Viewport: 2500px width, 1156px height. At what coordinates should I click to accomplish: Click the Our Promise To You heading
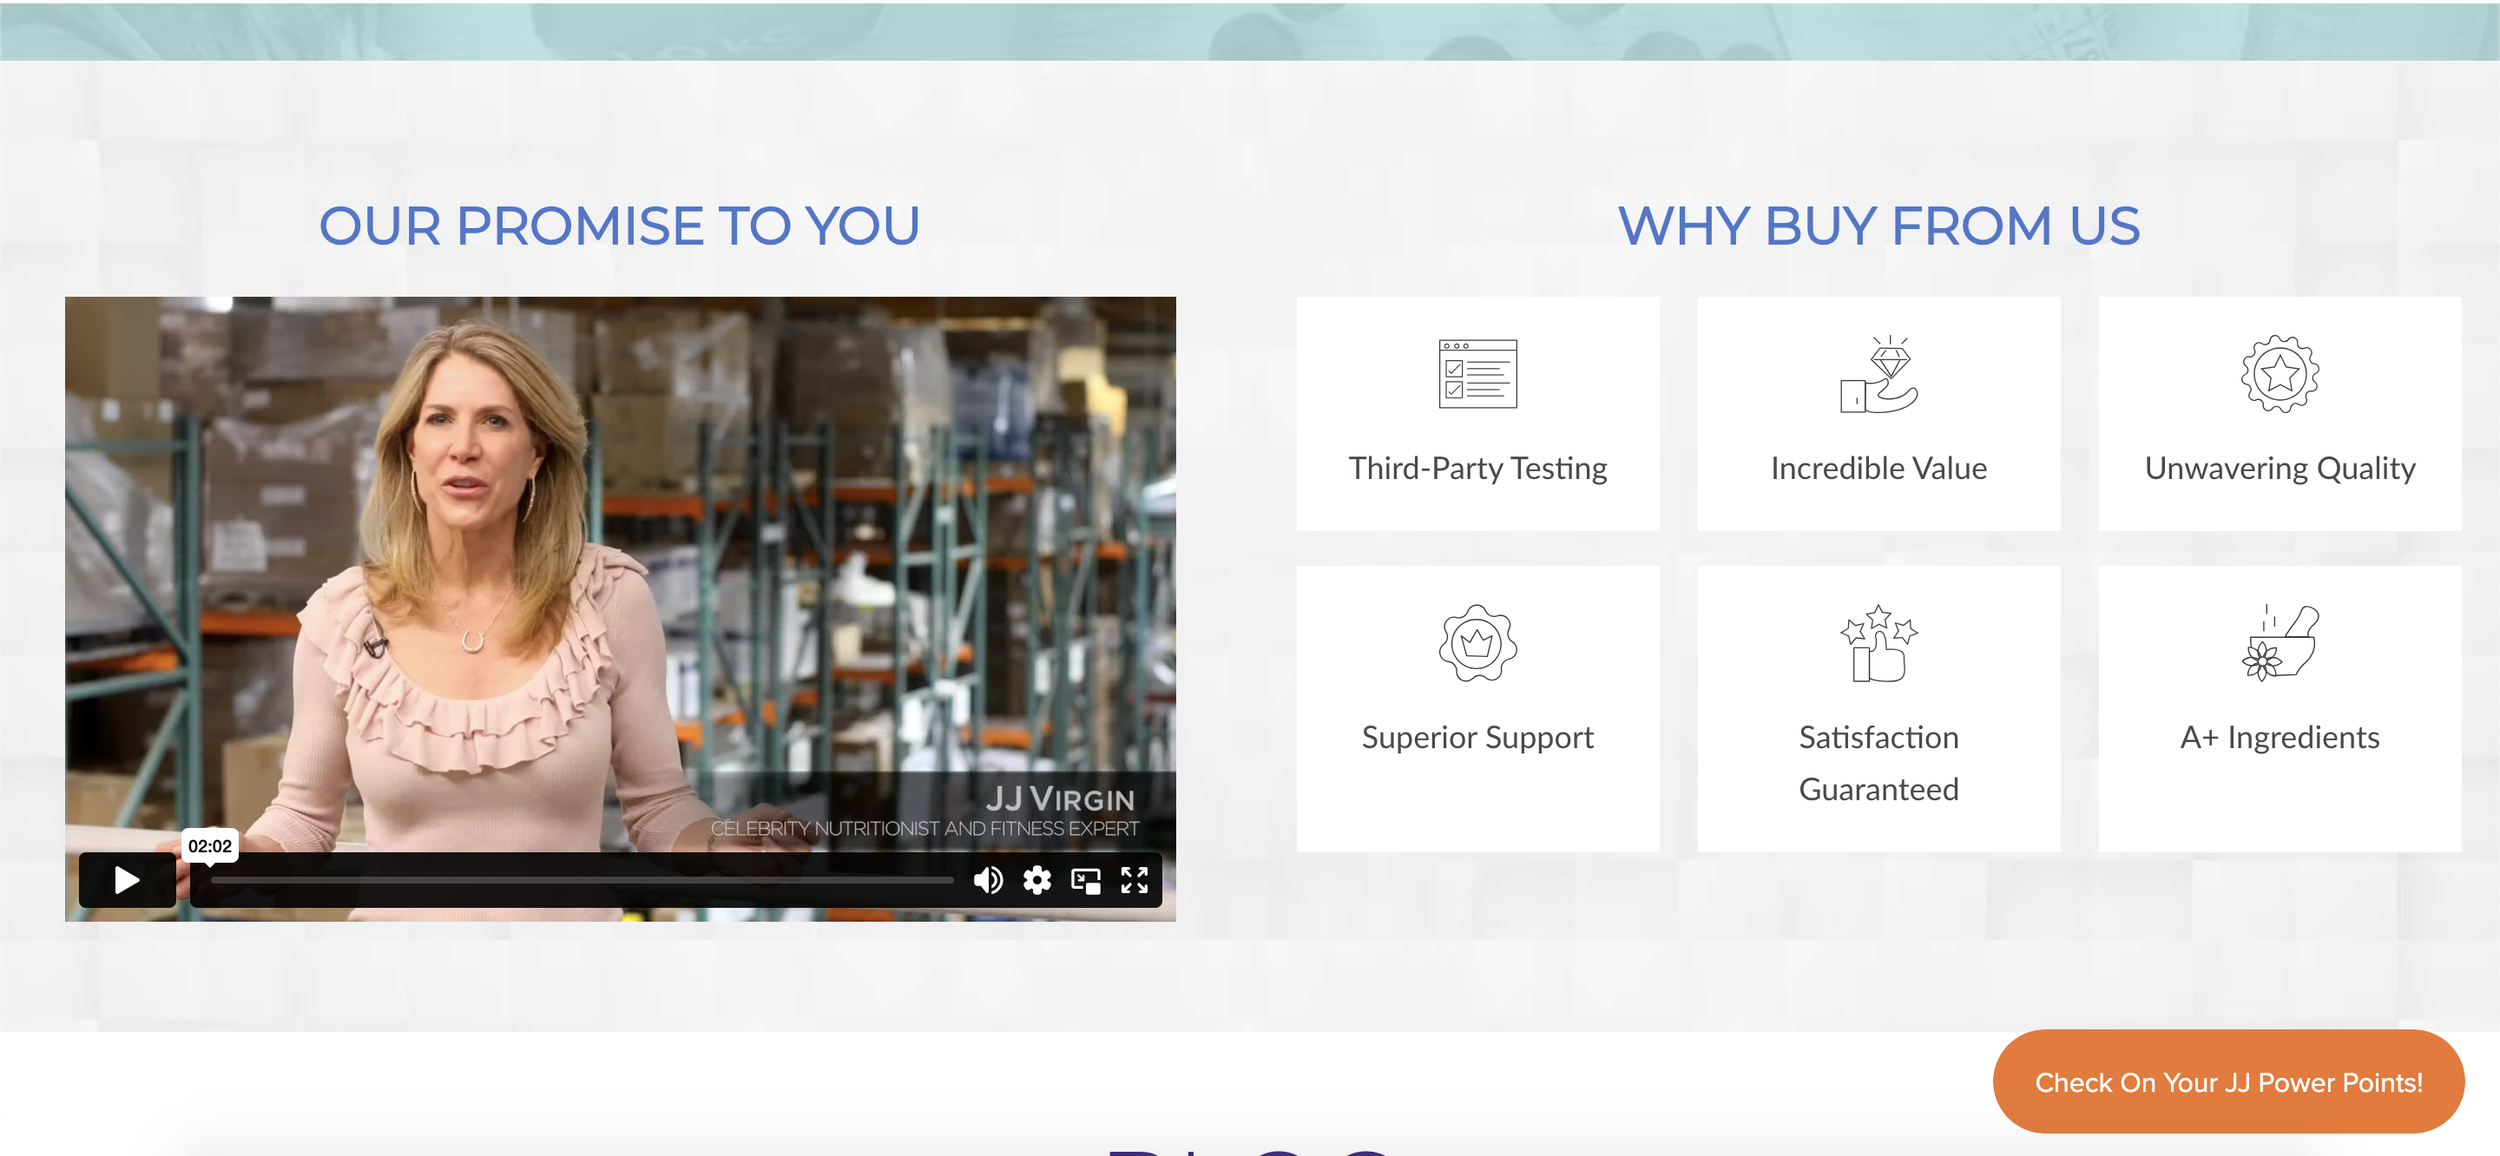click(x=620, y=226)
